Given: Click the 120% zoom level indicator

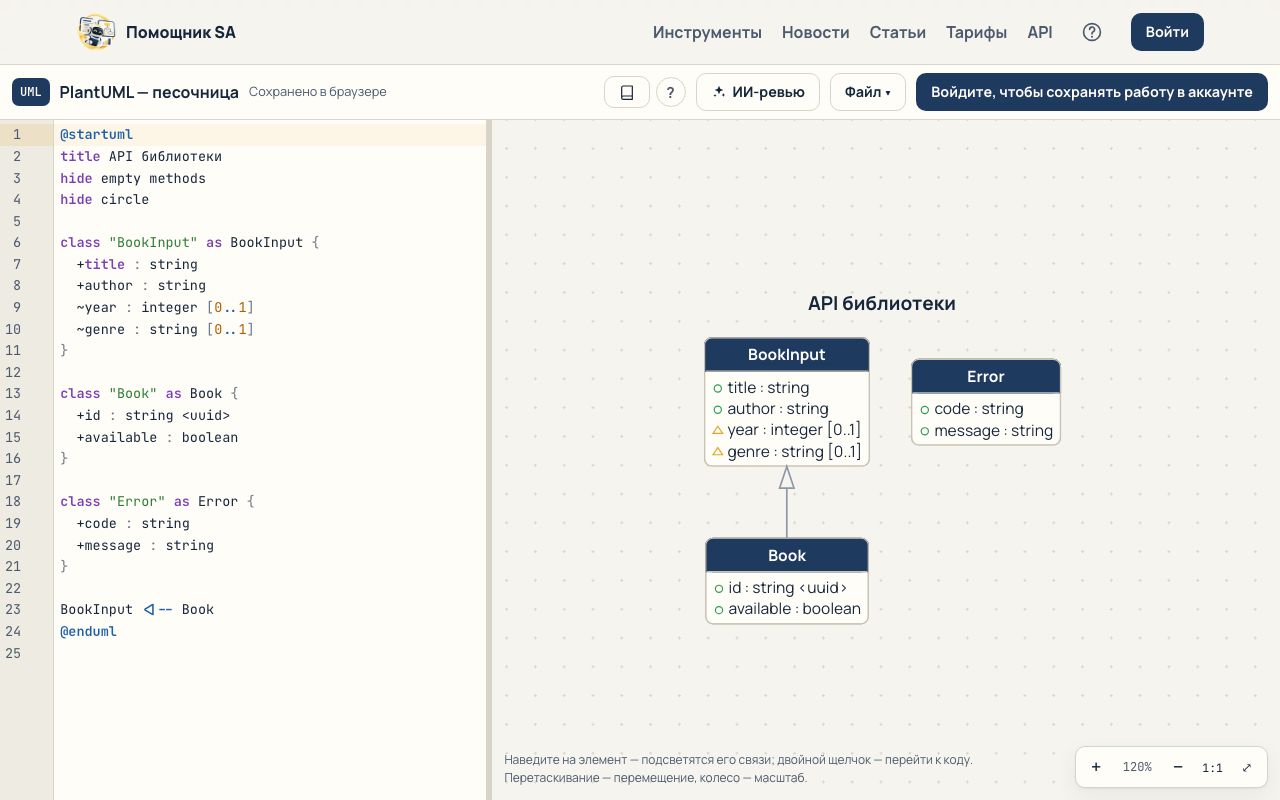Looking at the screenshot, I should click(1137, 767).
